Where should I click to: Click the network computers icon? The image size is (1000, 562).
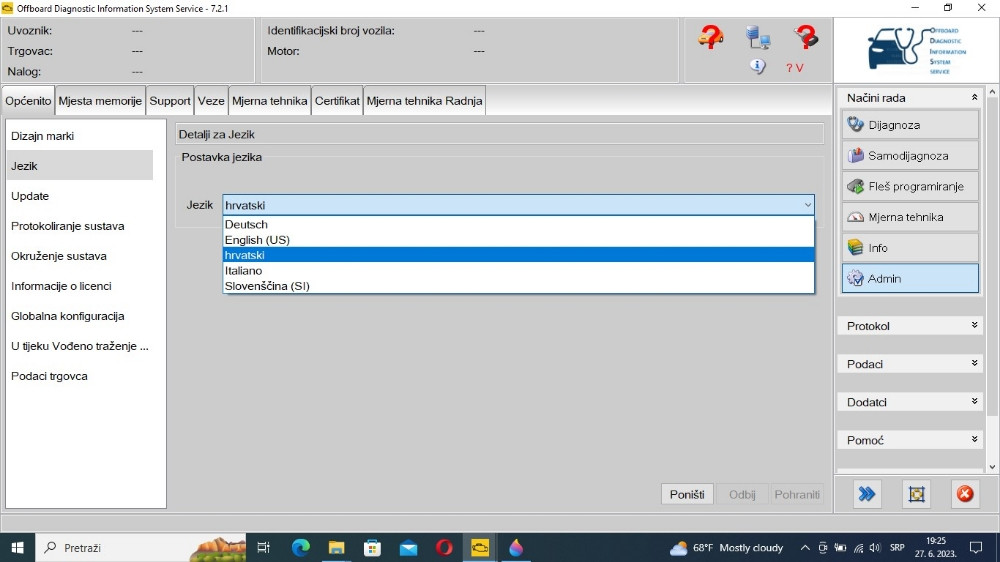click(758, 37)
